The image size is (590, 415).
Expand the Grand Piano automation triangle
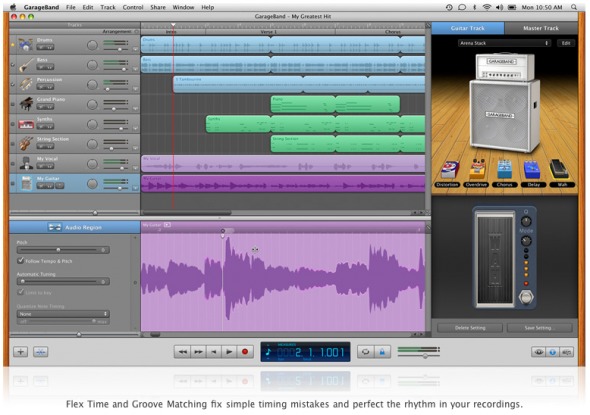pos(135,108)
